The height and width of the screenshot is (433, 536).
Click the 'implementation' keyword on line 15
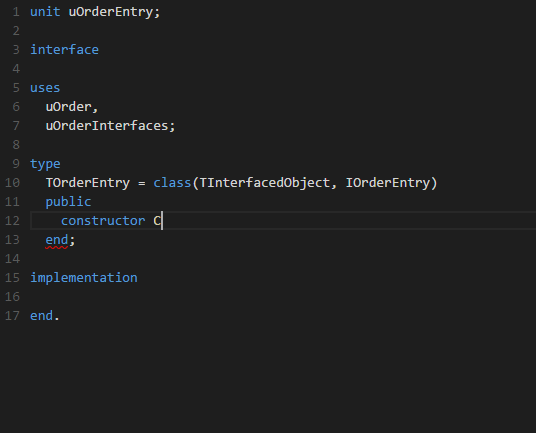pyautogui.click(x=84, y=278)
